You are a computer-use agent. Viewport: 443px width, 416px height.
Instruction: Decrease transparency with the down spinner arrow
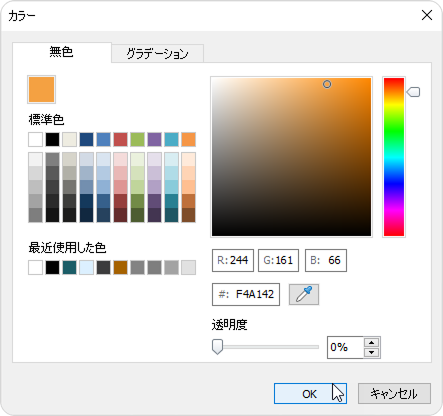pos(372,352)
